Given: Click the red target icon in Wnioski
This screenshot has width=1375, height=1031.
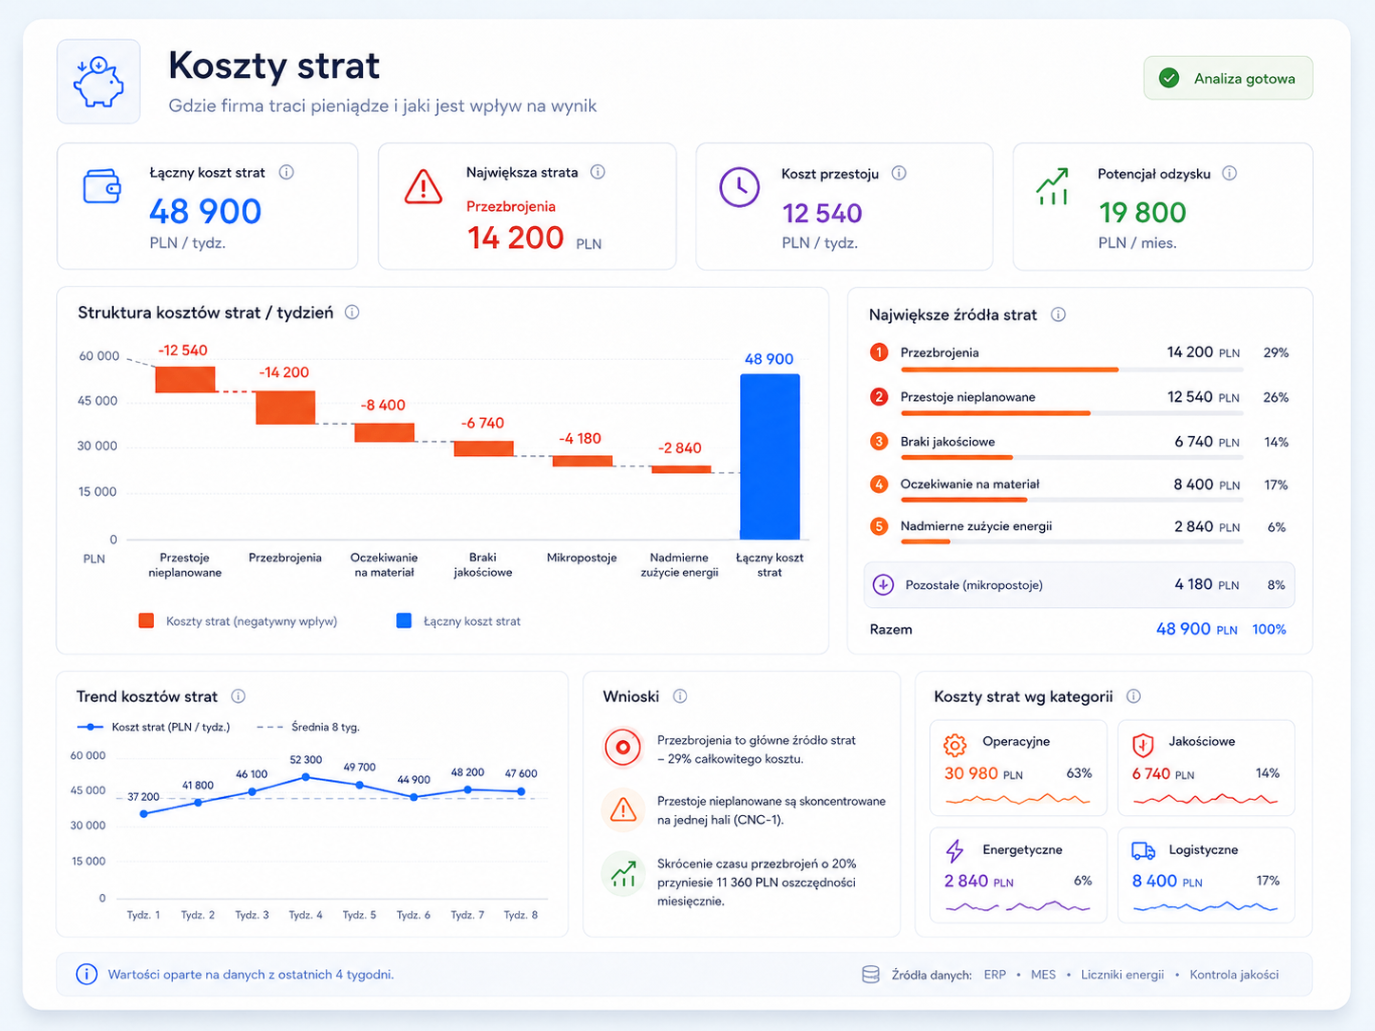Looking at the screenshot, I should tap(622, 747).
